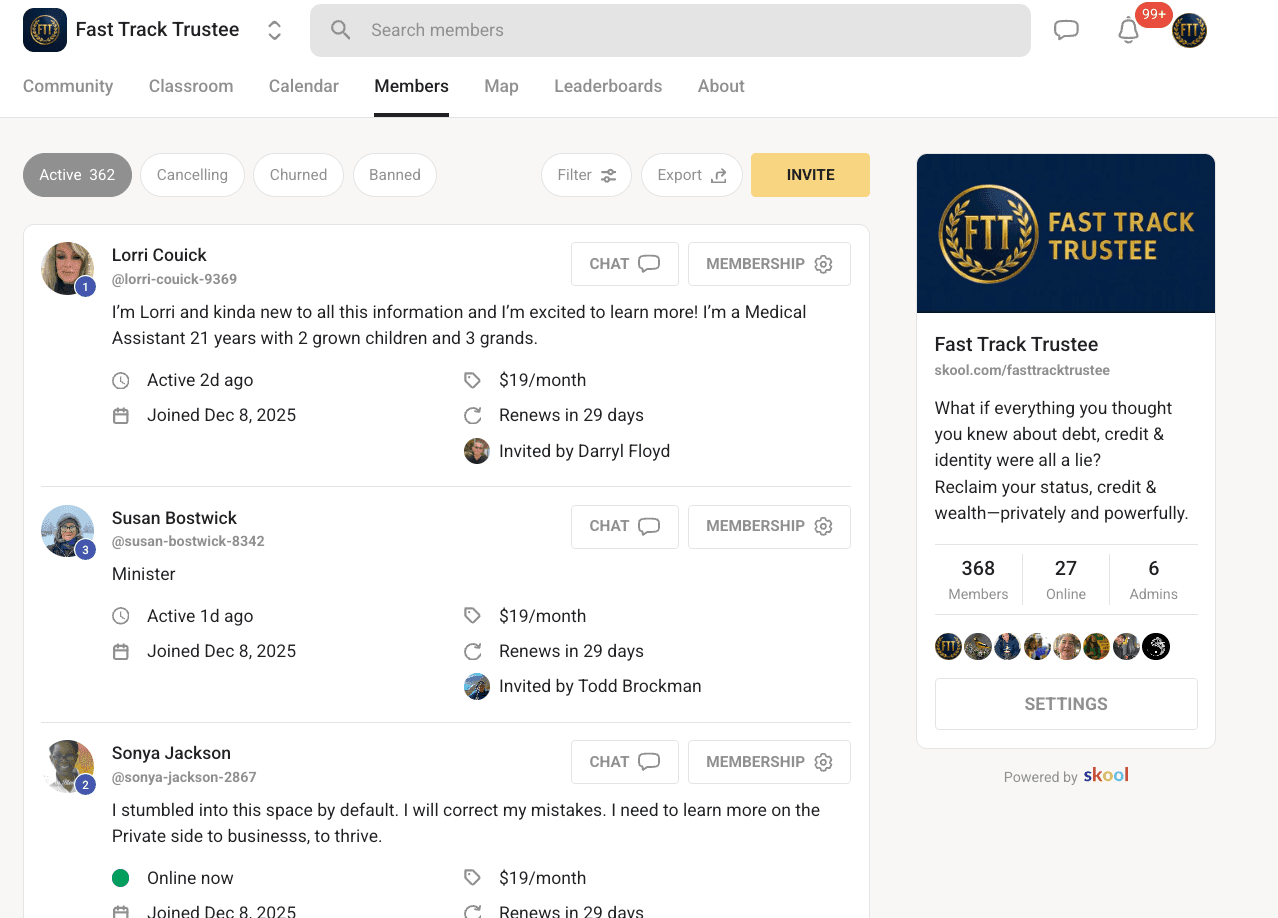Open Membership settings for Susan Bostwick

tap(768, 526)
